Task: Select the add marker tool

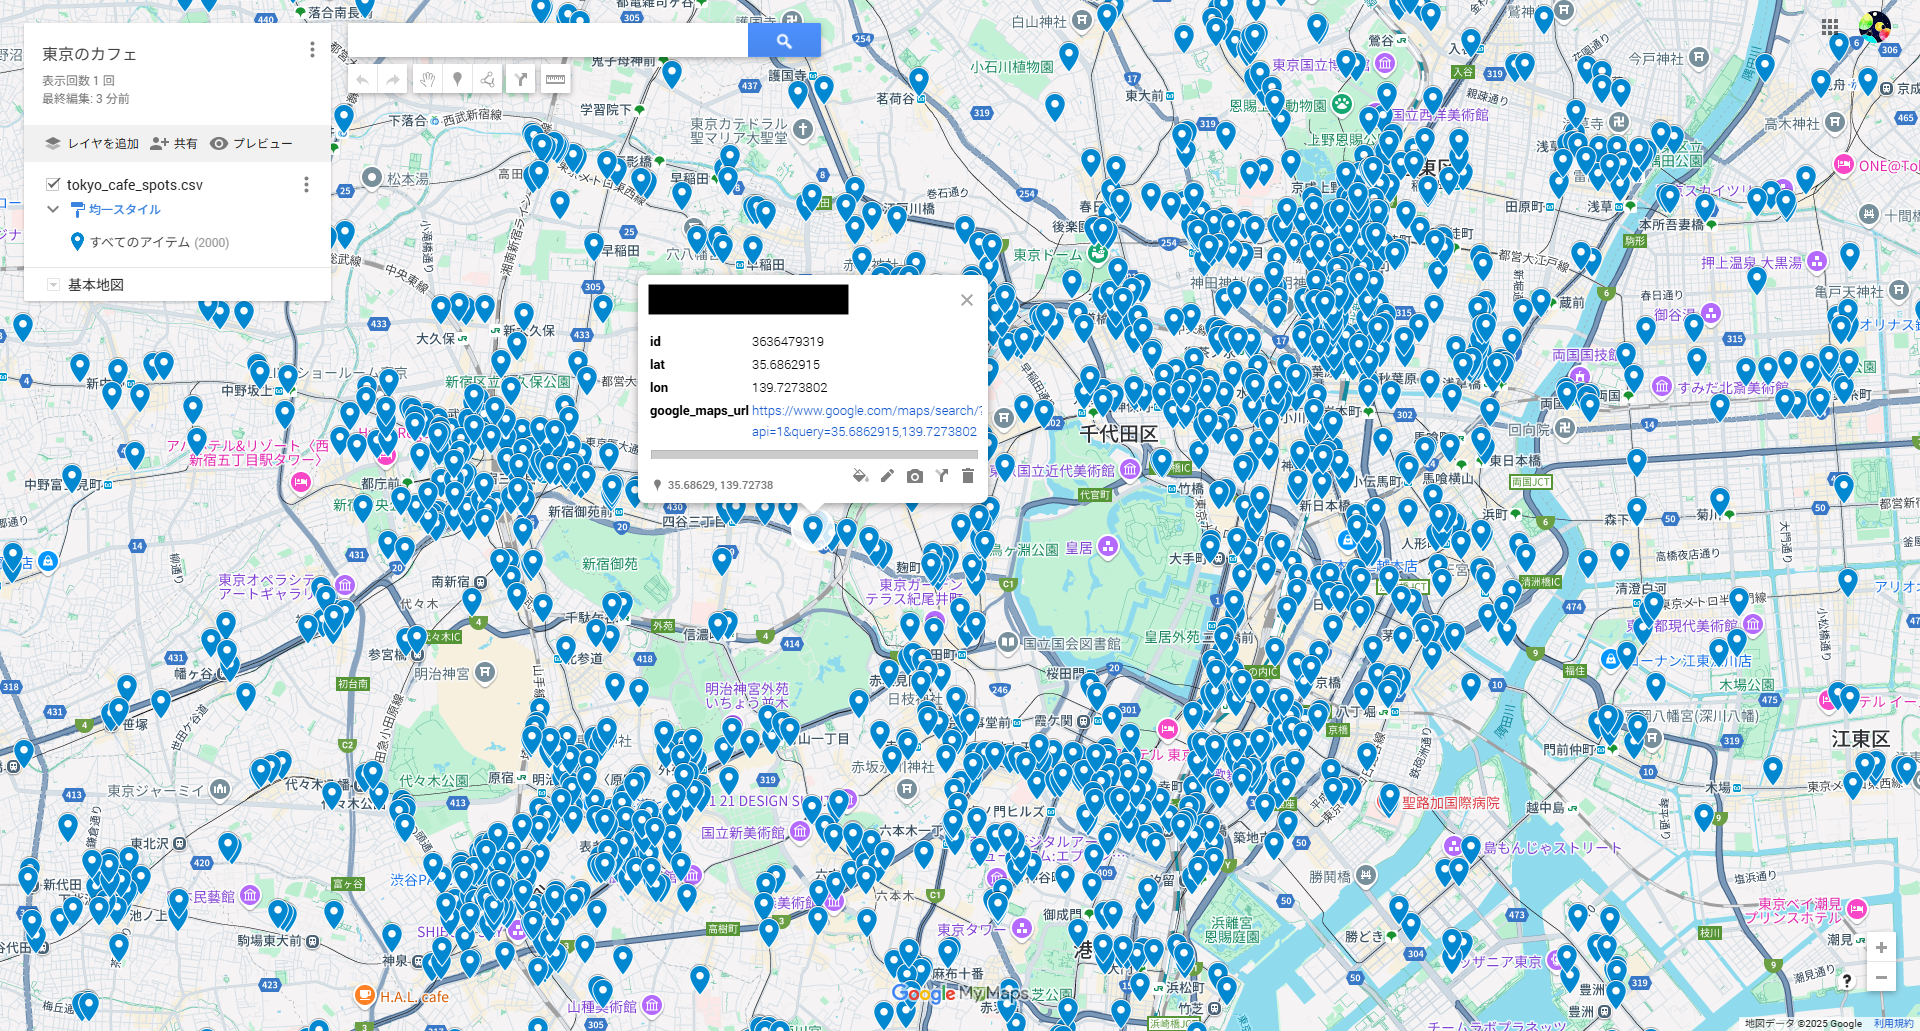Action: pos(457,79)
